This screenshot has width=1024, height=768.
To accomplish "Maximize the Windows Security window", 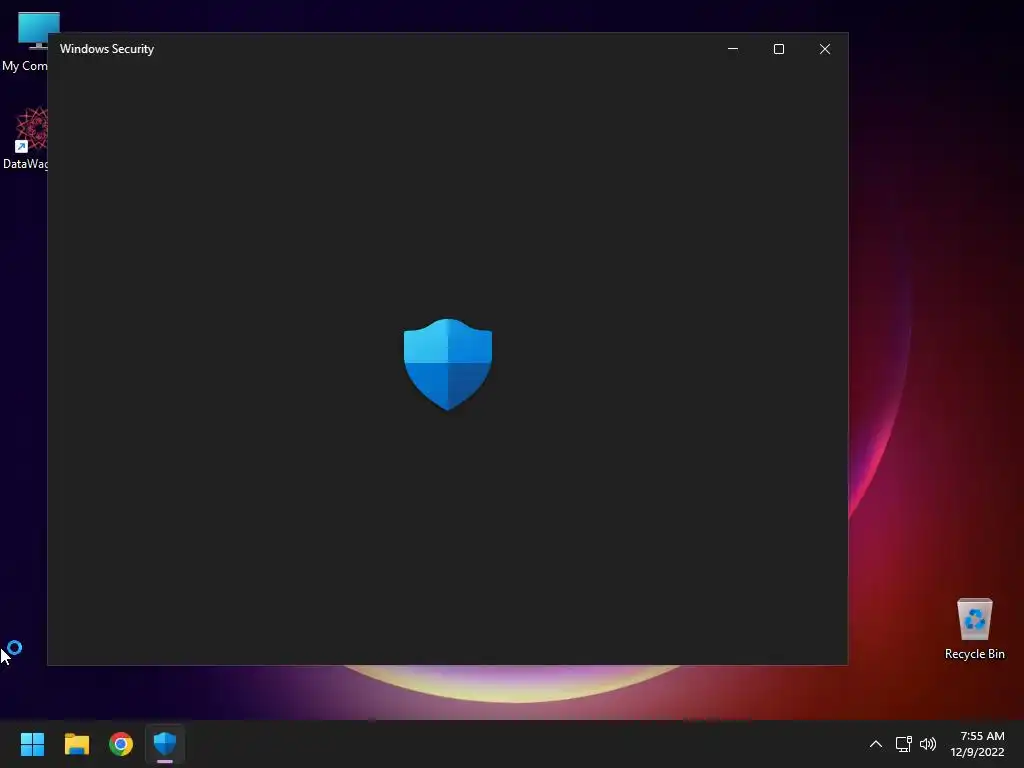I will coord(778,49).
